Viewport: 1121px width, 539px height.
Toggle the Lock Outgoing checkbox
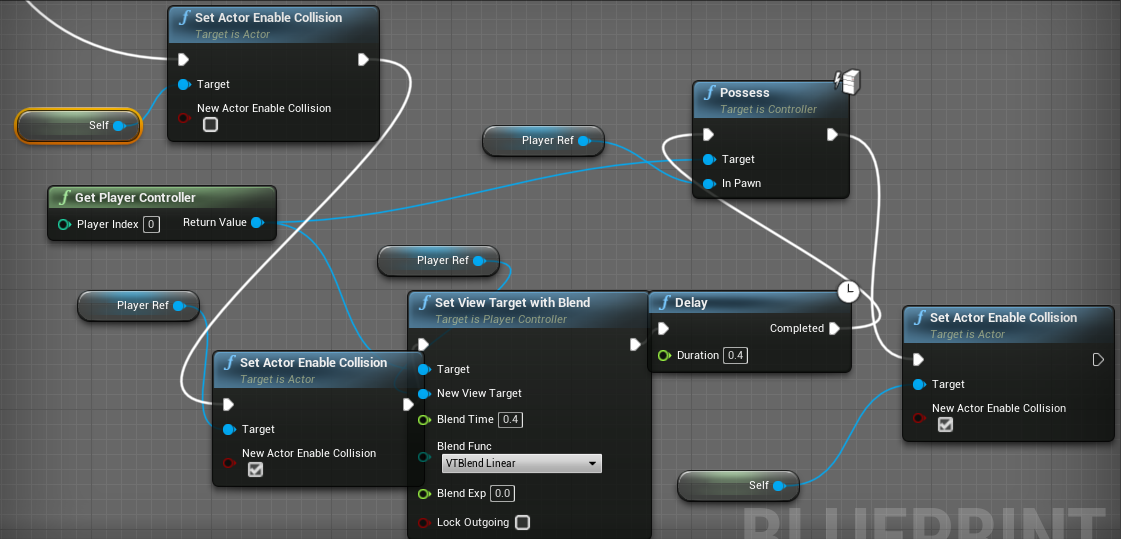[523, 523]
